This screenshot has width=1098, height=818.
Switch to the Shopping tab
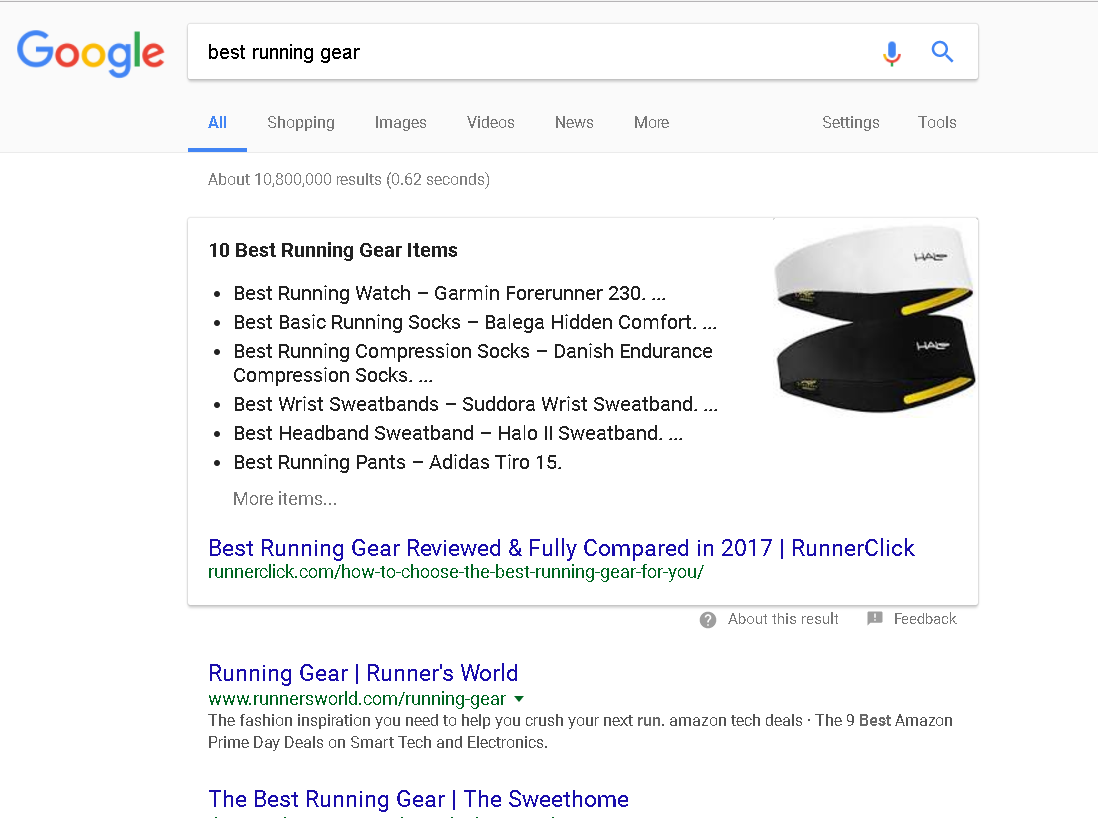[x=300, y=123]
